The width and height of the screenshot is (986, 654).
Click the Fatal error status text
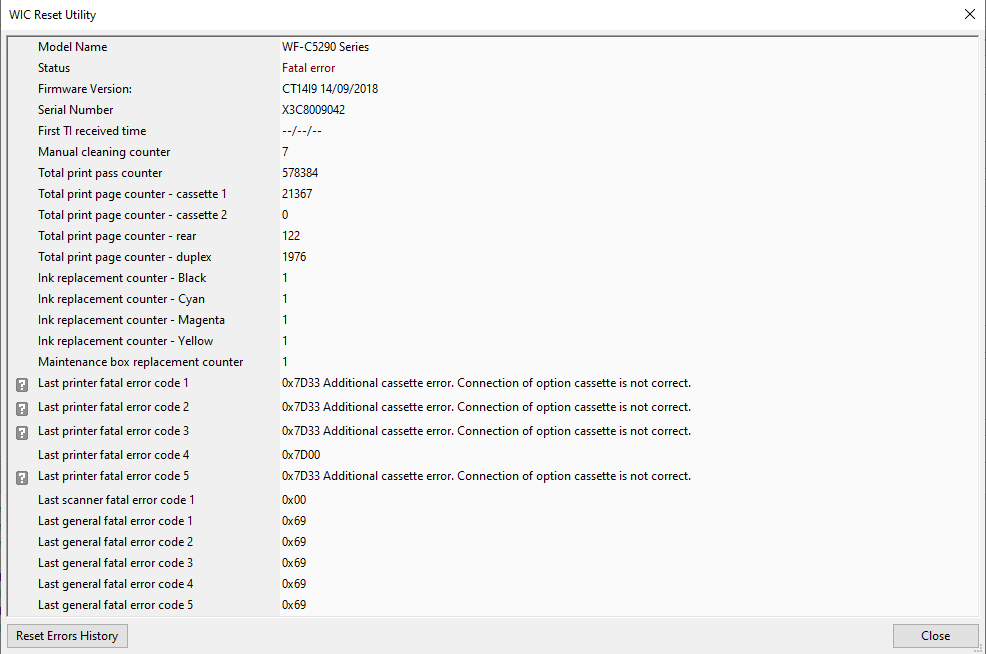pyautogui.click(x=309, y=68)
